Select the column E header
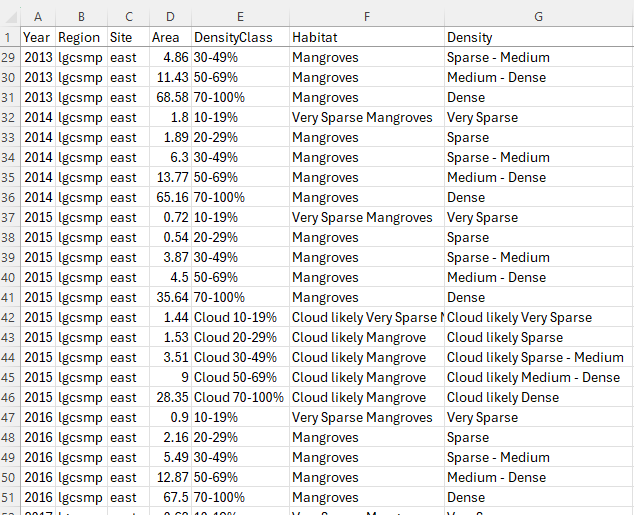Viewport: 634px width, 515px height. point(239,16)
